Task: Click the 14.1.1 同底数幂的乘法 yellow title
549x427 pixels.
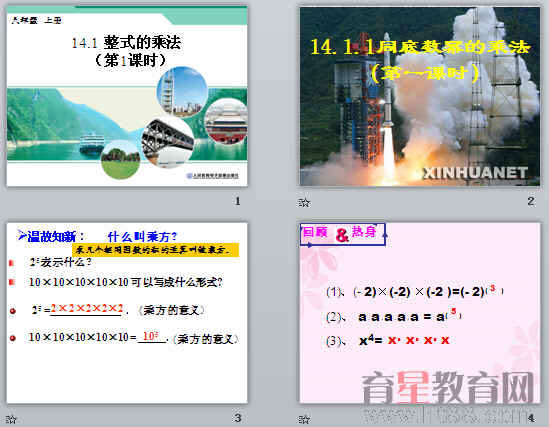Action: [x=420, y=48]
